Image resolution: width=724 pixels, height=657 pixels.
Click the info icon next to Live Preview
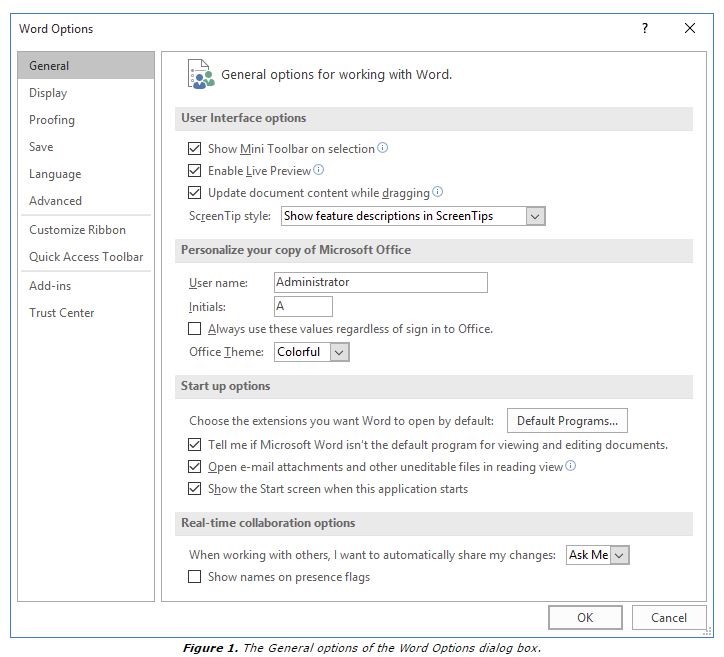tap(319, 170)
